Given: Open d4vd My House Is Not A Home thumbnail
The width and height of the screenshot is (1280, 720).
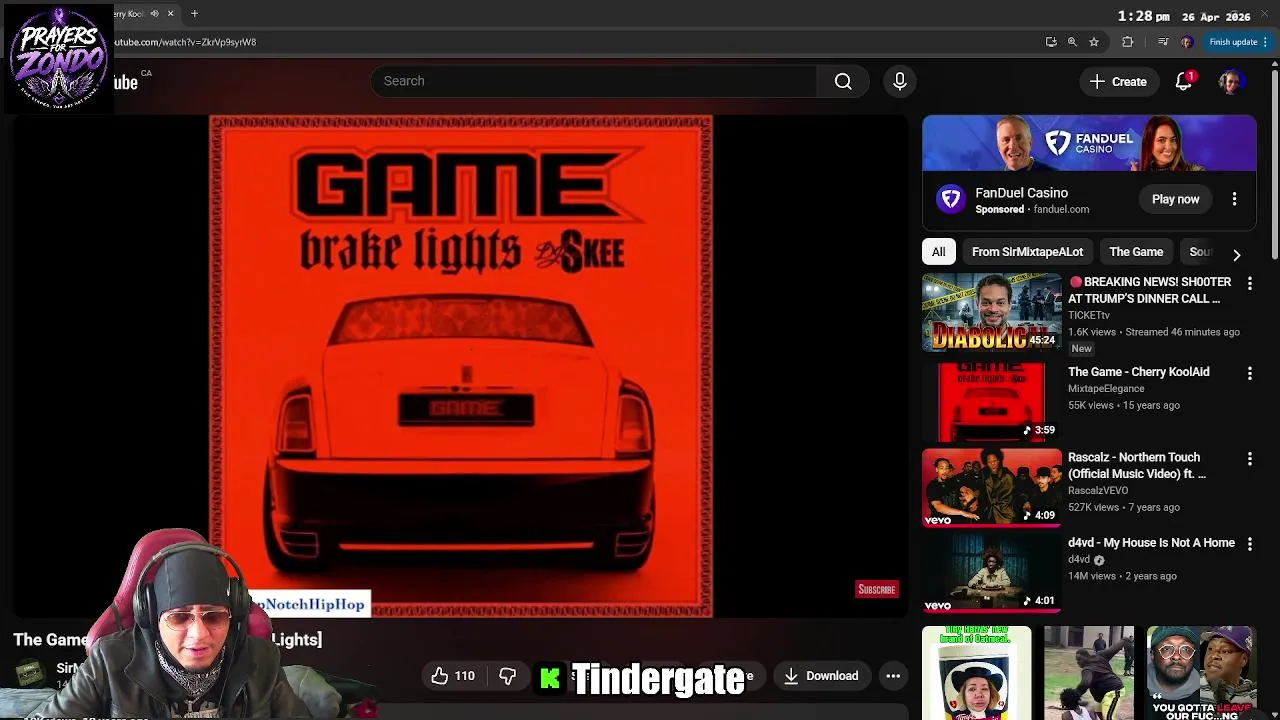Looking at the screenshot, I should [x=990, y=572].
